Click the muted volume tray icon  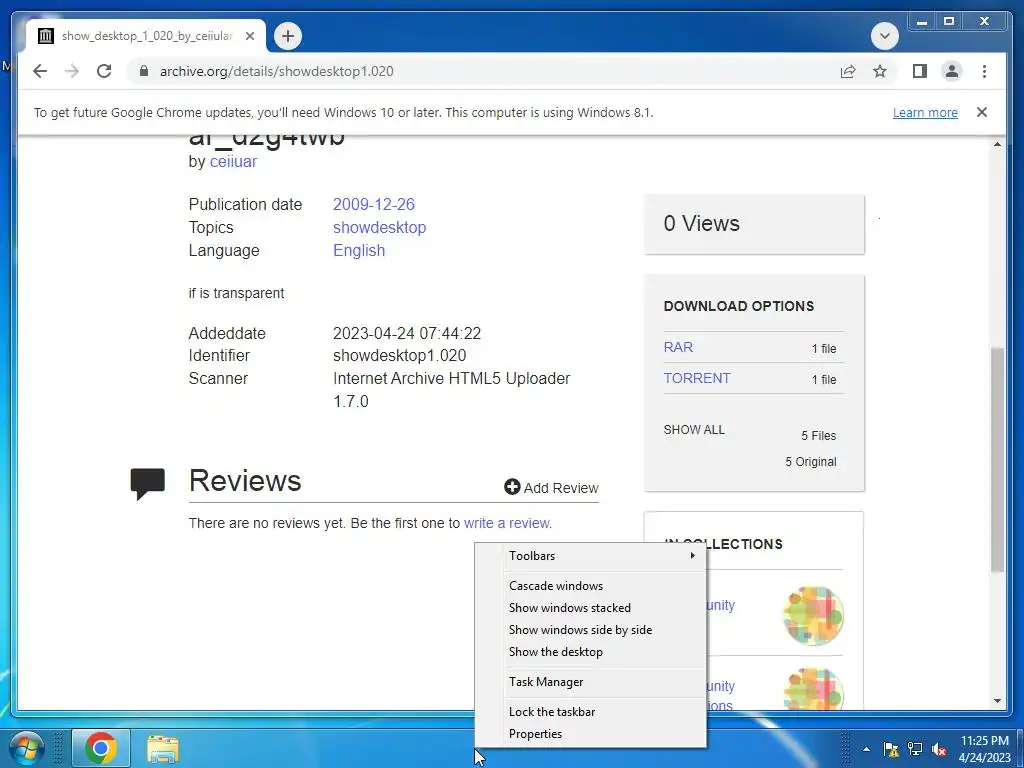tap(938, 750)
